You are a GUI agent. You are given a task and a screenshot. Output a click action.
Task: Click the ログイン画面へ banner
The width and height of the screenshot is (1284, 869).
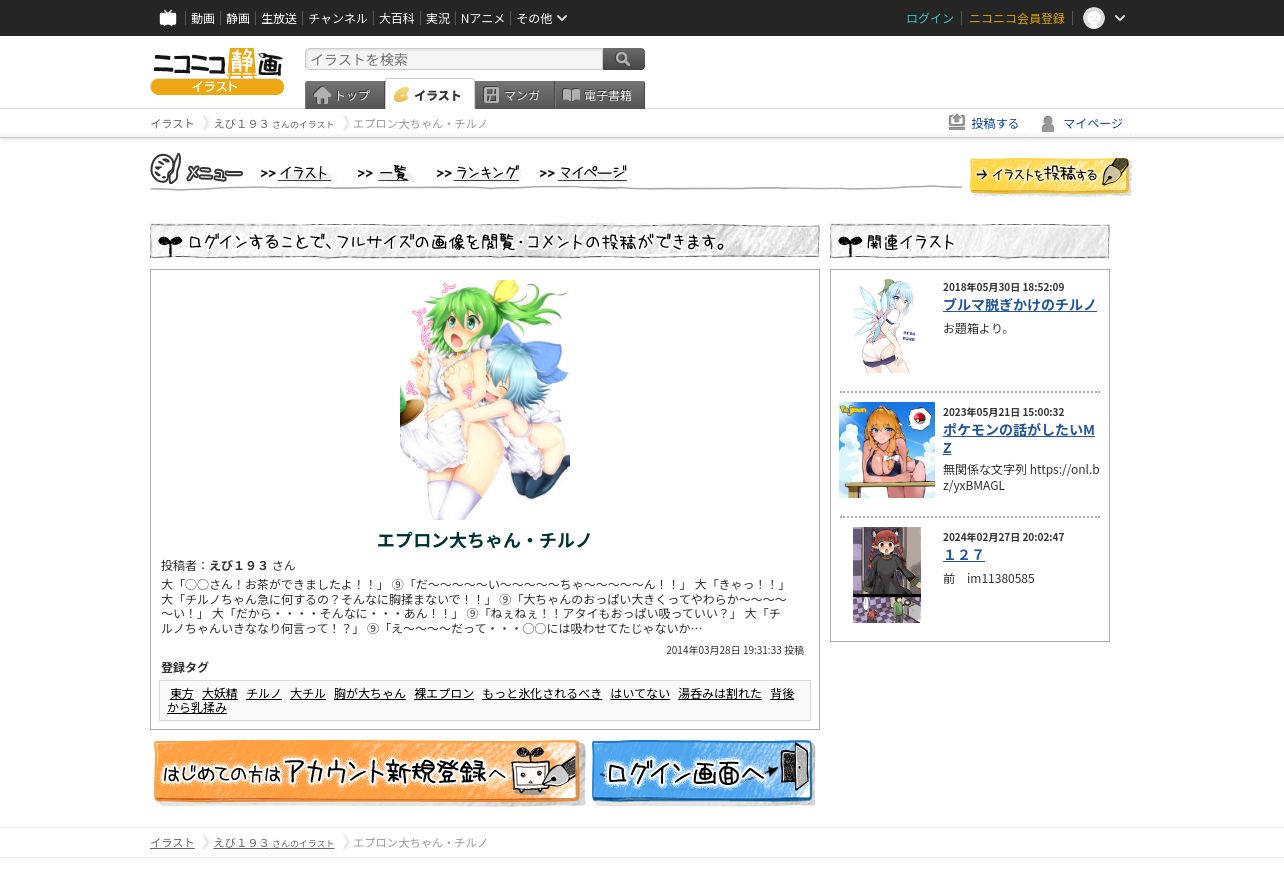point(703,772)
